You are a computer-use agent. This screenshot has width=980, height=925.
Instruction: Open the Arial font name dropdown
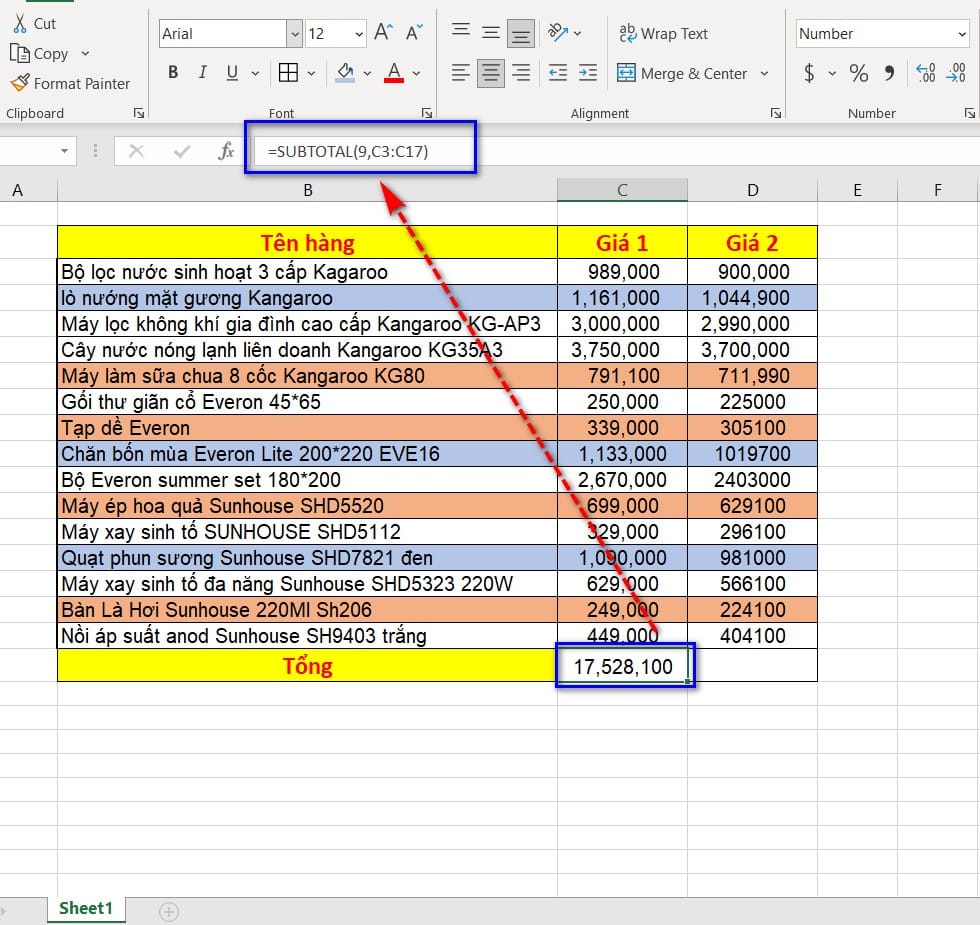click(x=294, y=34)
